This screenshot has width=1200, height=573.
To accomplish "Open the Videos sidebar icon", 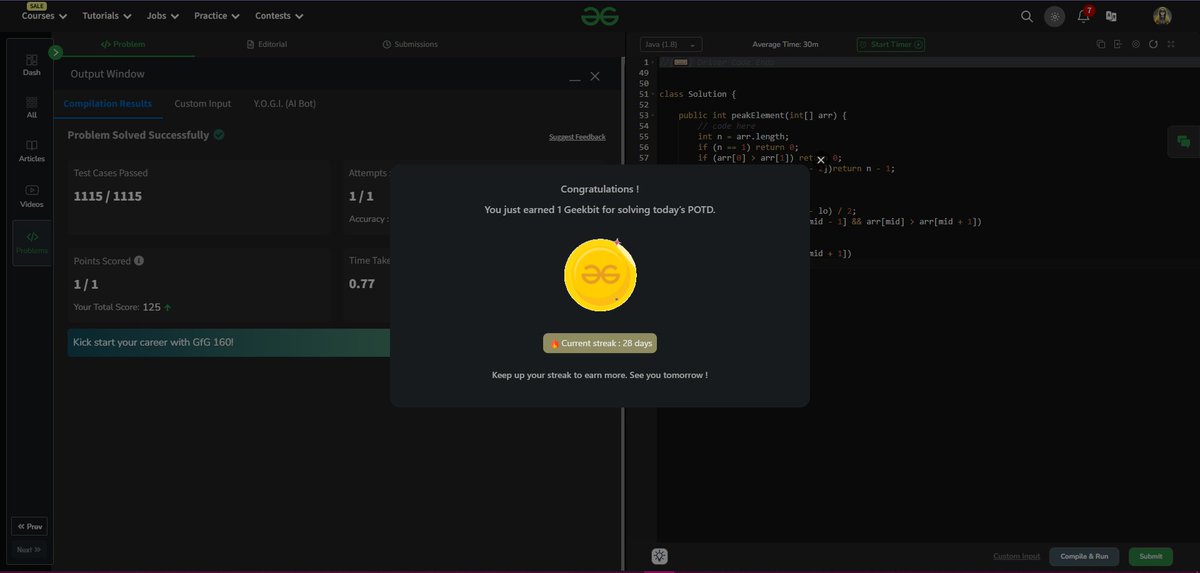I will (32, 196).
